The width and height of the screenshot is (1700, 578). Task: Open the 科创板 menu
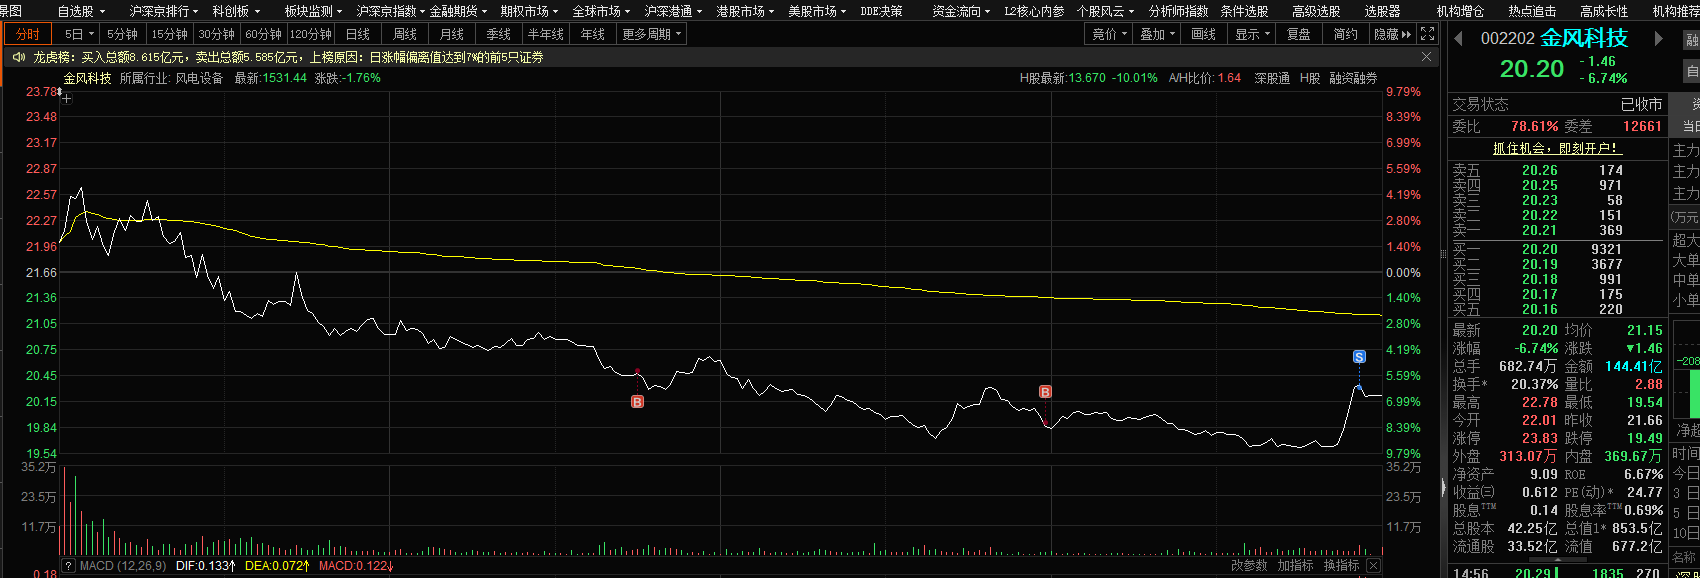[236, 11]
